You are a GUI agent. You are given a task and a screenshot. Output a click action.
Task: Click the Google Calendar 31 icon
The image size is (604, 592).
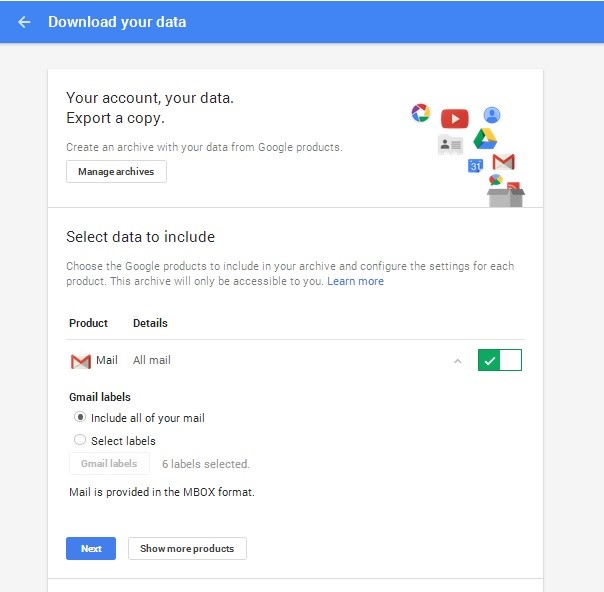(476, 166)
